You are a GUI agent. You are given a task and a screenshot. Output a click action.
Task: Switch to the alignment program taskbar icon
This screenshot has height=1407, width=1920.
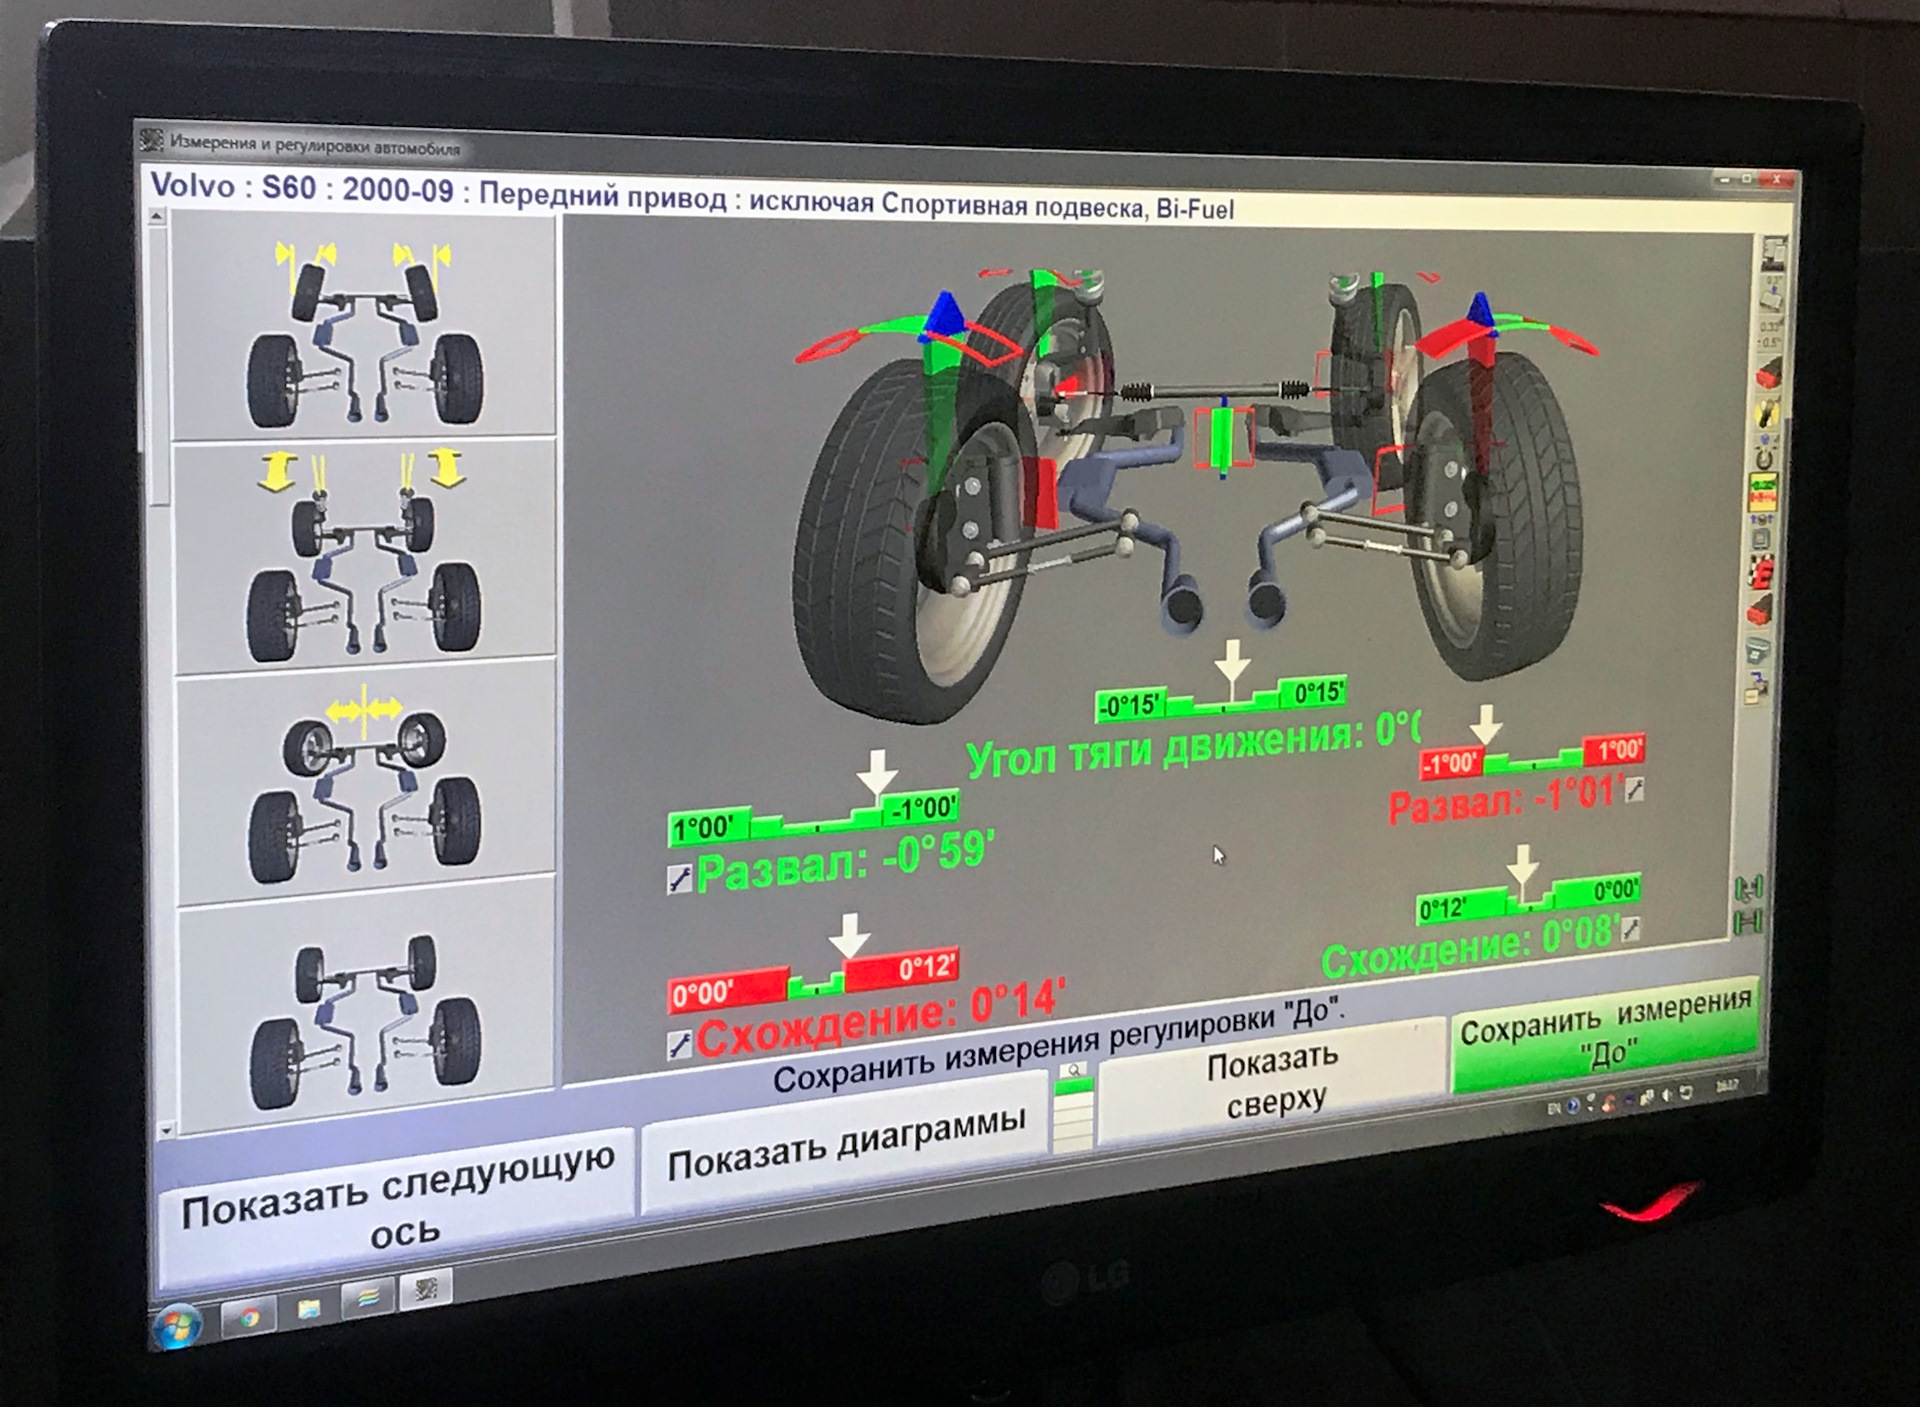point(425,1290)
